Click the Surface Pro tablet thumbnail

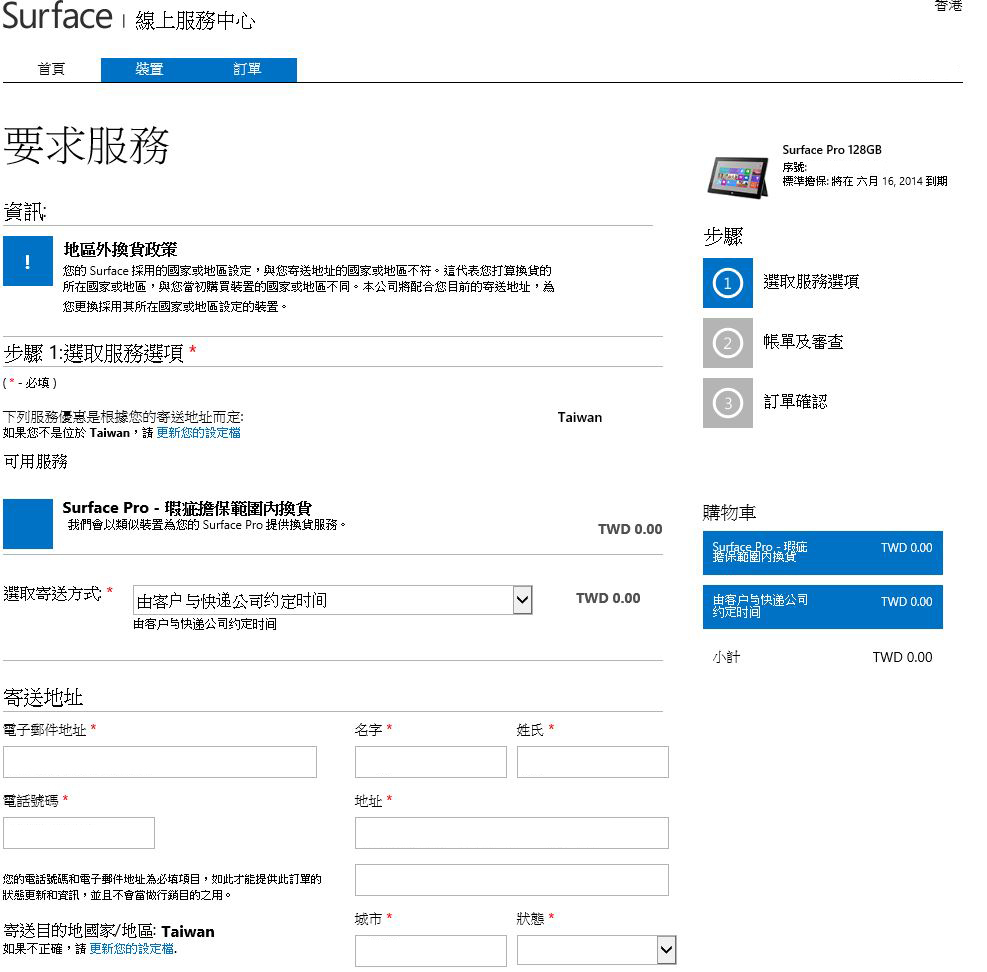coord(738,178)
